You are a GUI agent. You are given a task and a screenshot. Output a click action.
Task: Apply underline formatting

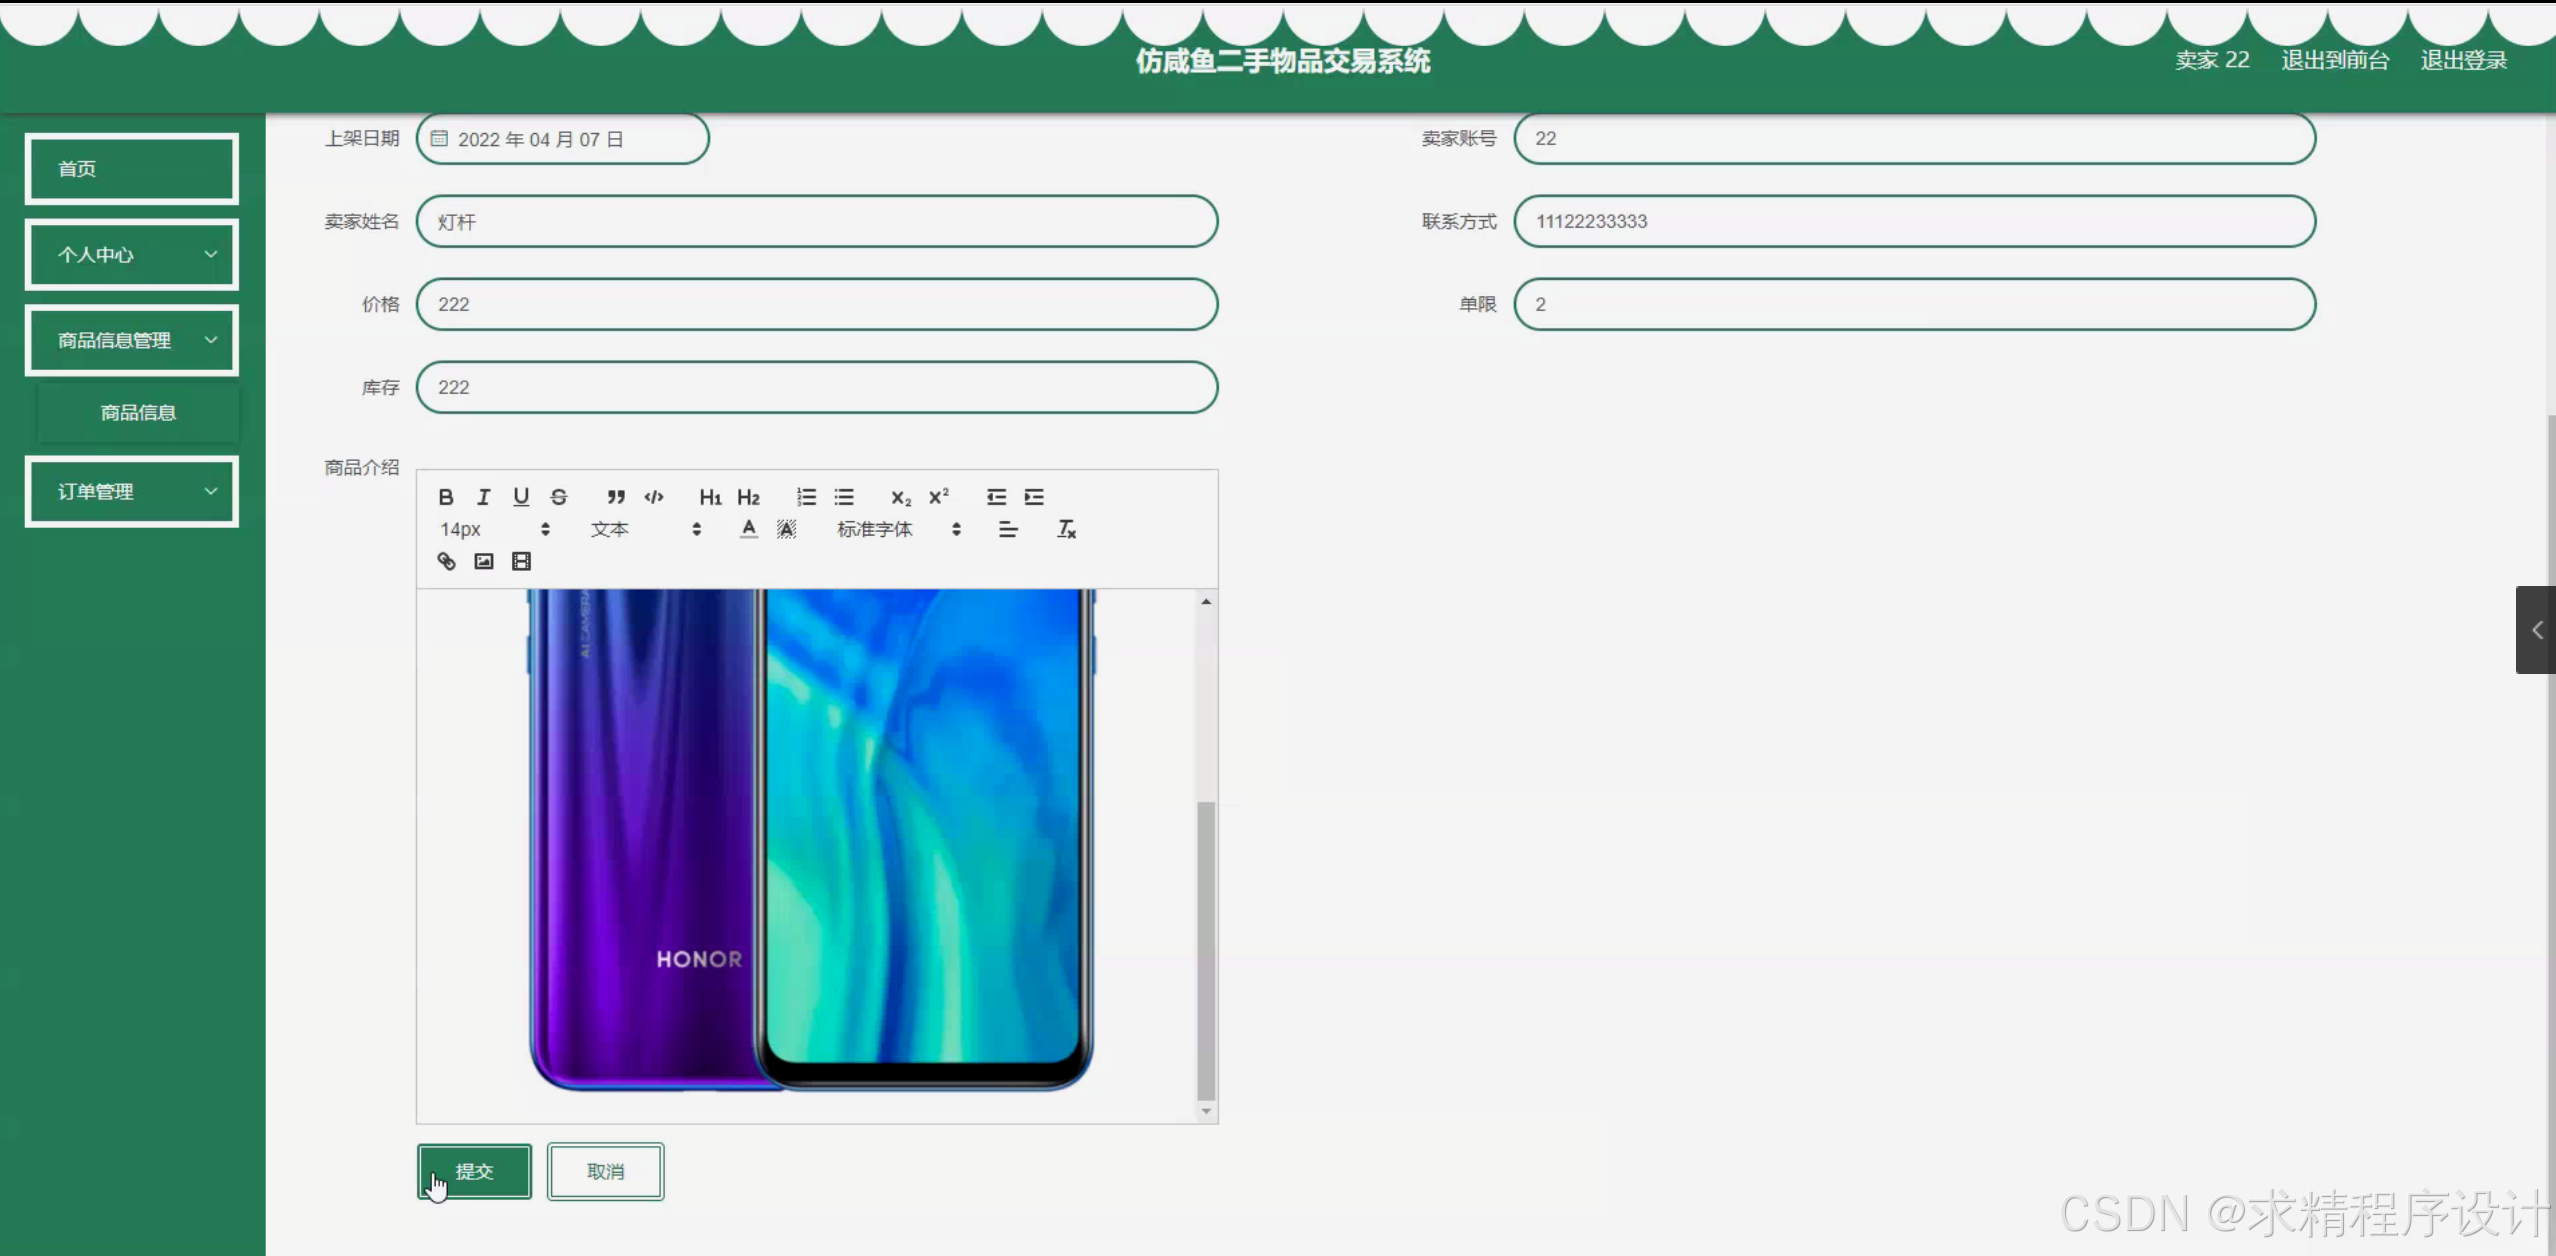[521, 497]
